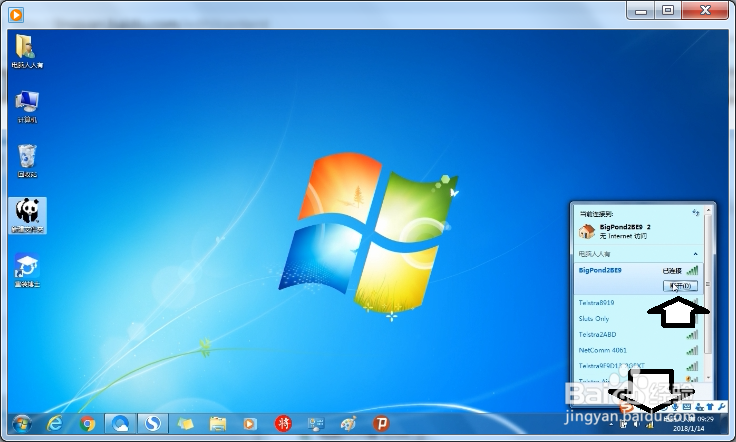Screen dimensions: 736x442
Task: Click the input method microphone icon
Action: (675, 407)
